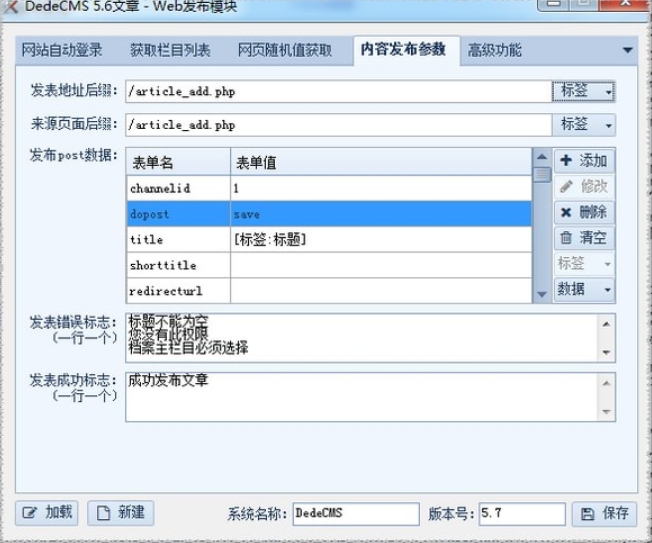Image resolution: width=652 pixels, height=543 pixels.
Task: Select the shorttitle row
Action: click(x=329, y=265)
